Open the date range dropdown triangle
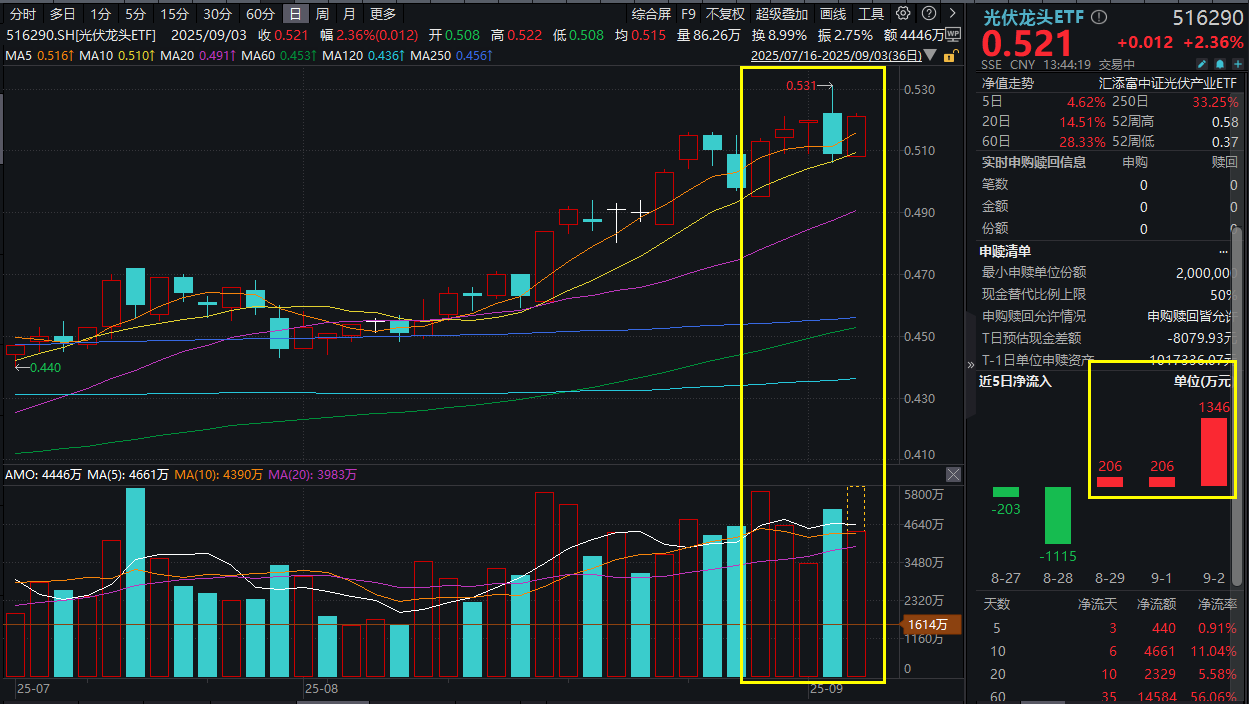The image size is (1249, 704). tap(932, 56)
